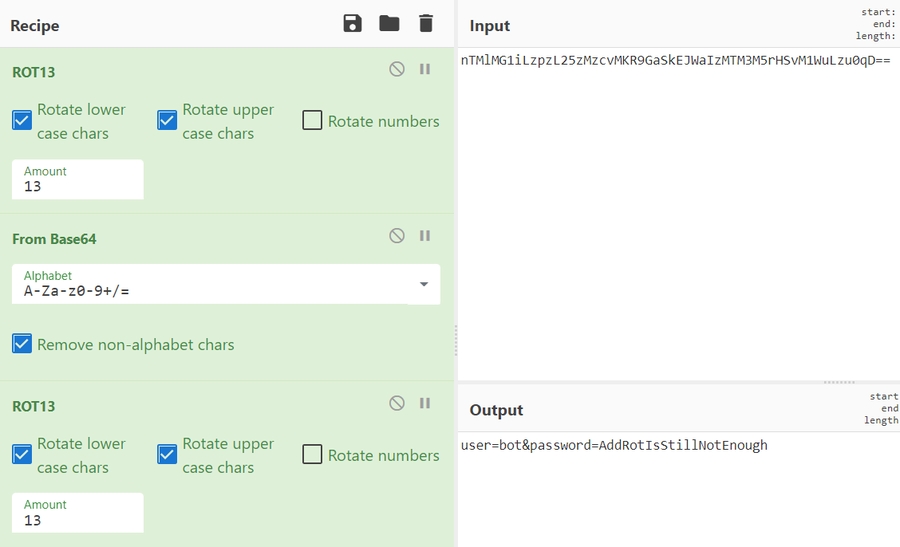Image resolution: width=900 pixels, height=547 pixels.
Task: Grab the Input/Output pane divider handle
Action: (x=839, y=382)
